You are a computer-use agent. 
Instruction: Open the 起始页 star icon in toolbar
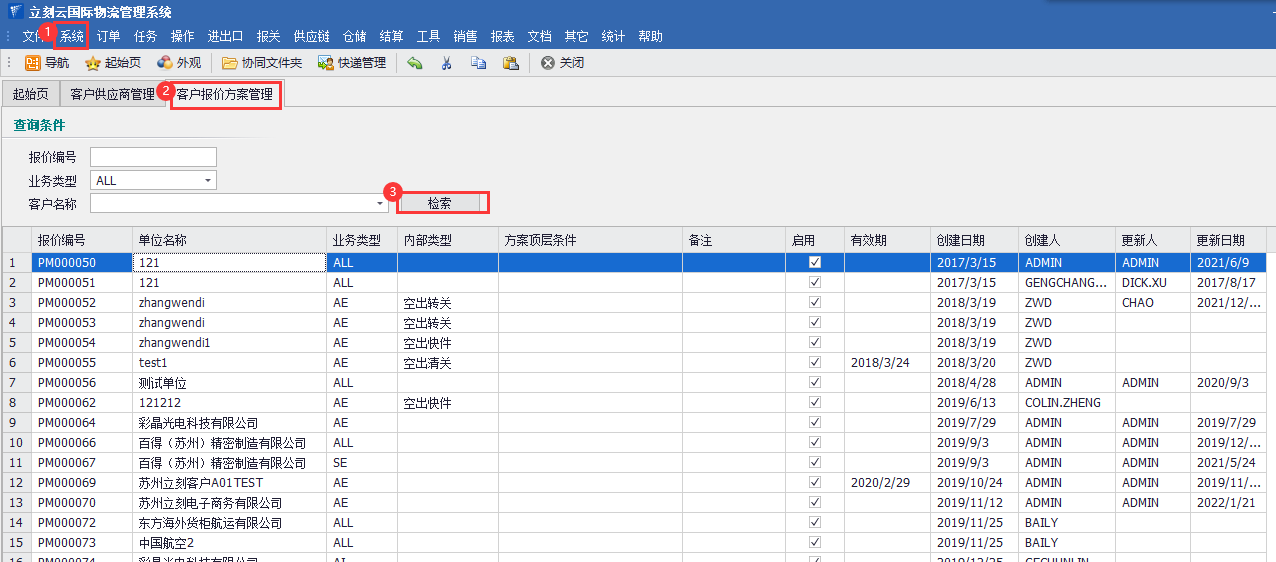click(93, 63)
